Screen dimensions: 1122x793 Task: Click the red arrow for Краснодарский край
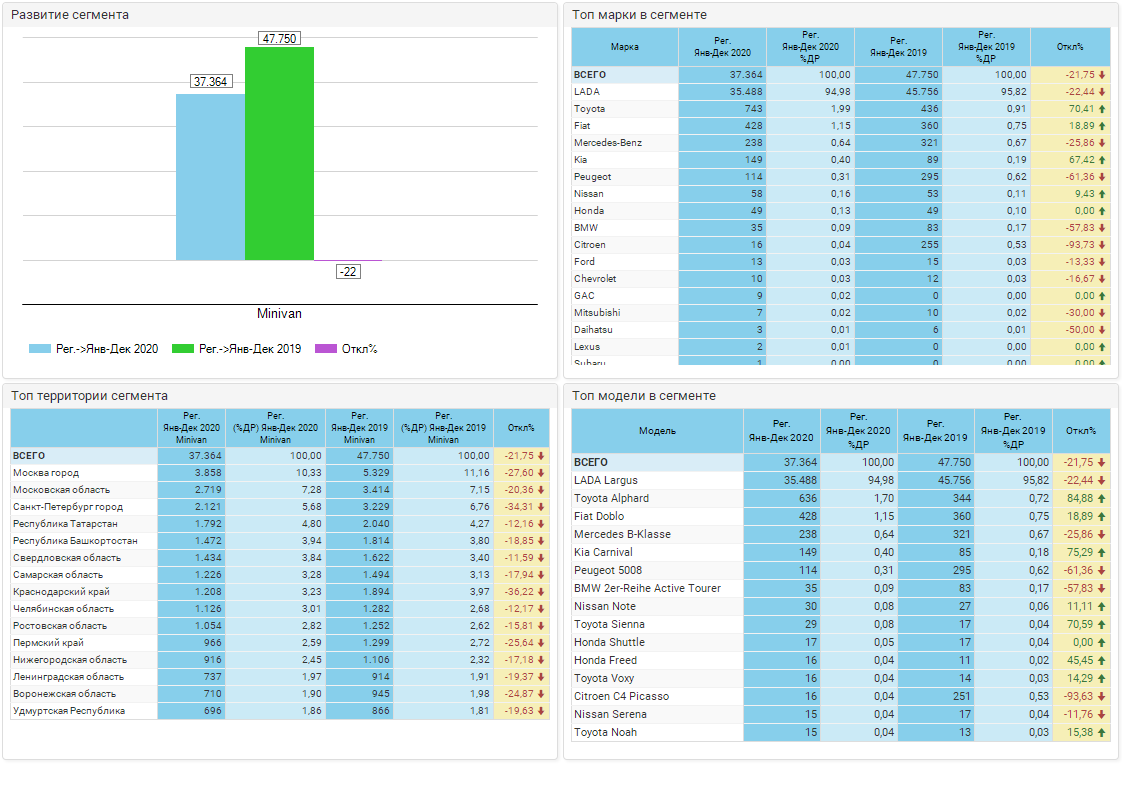(x=541, y=591)
